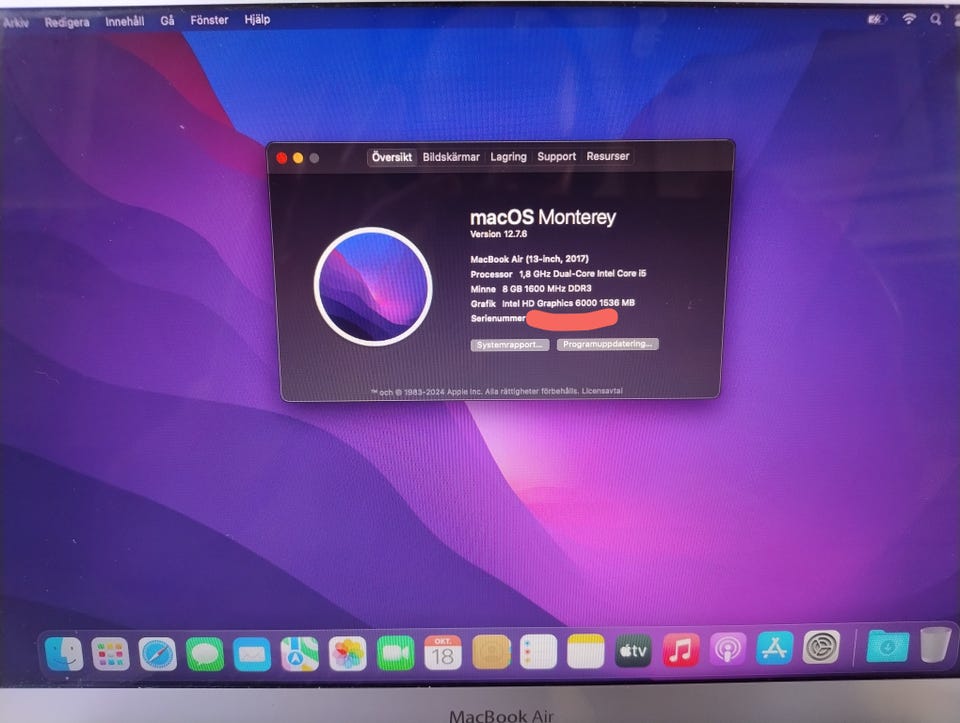Launch Launchpad from the Dock

coord(110,654)
